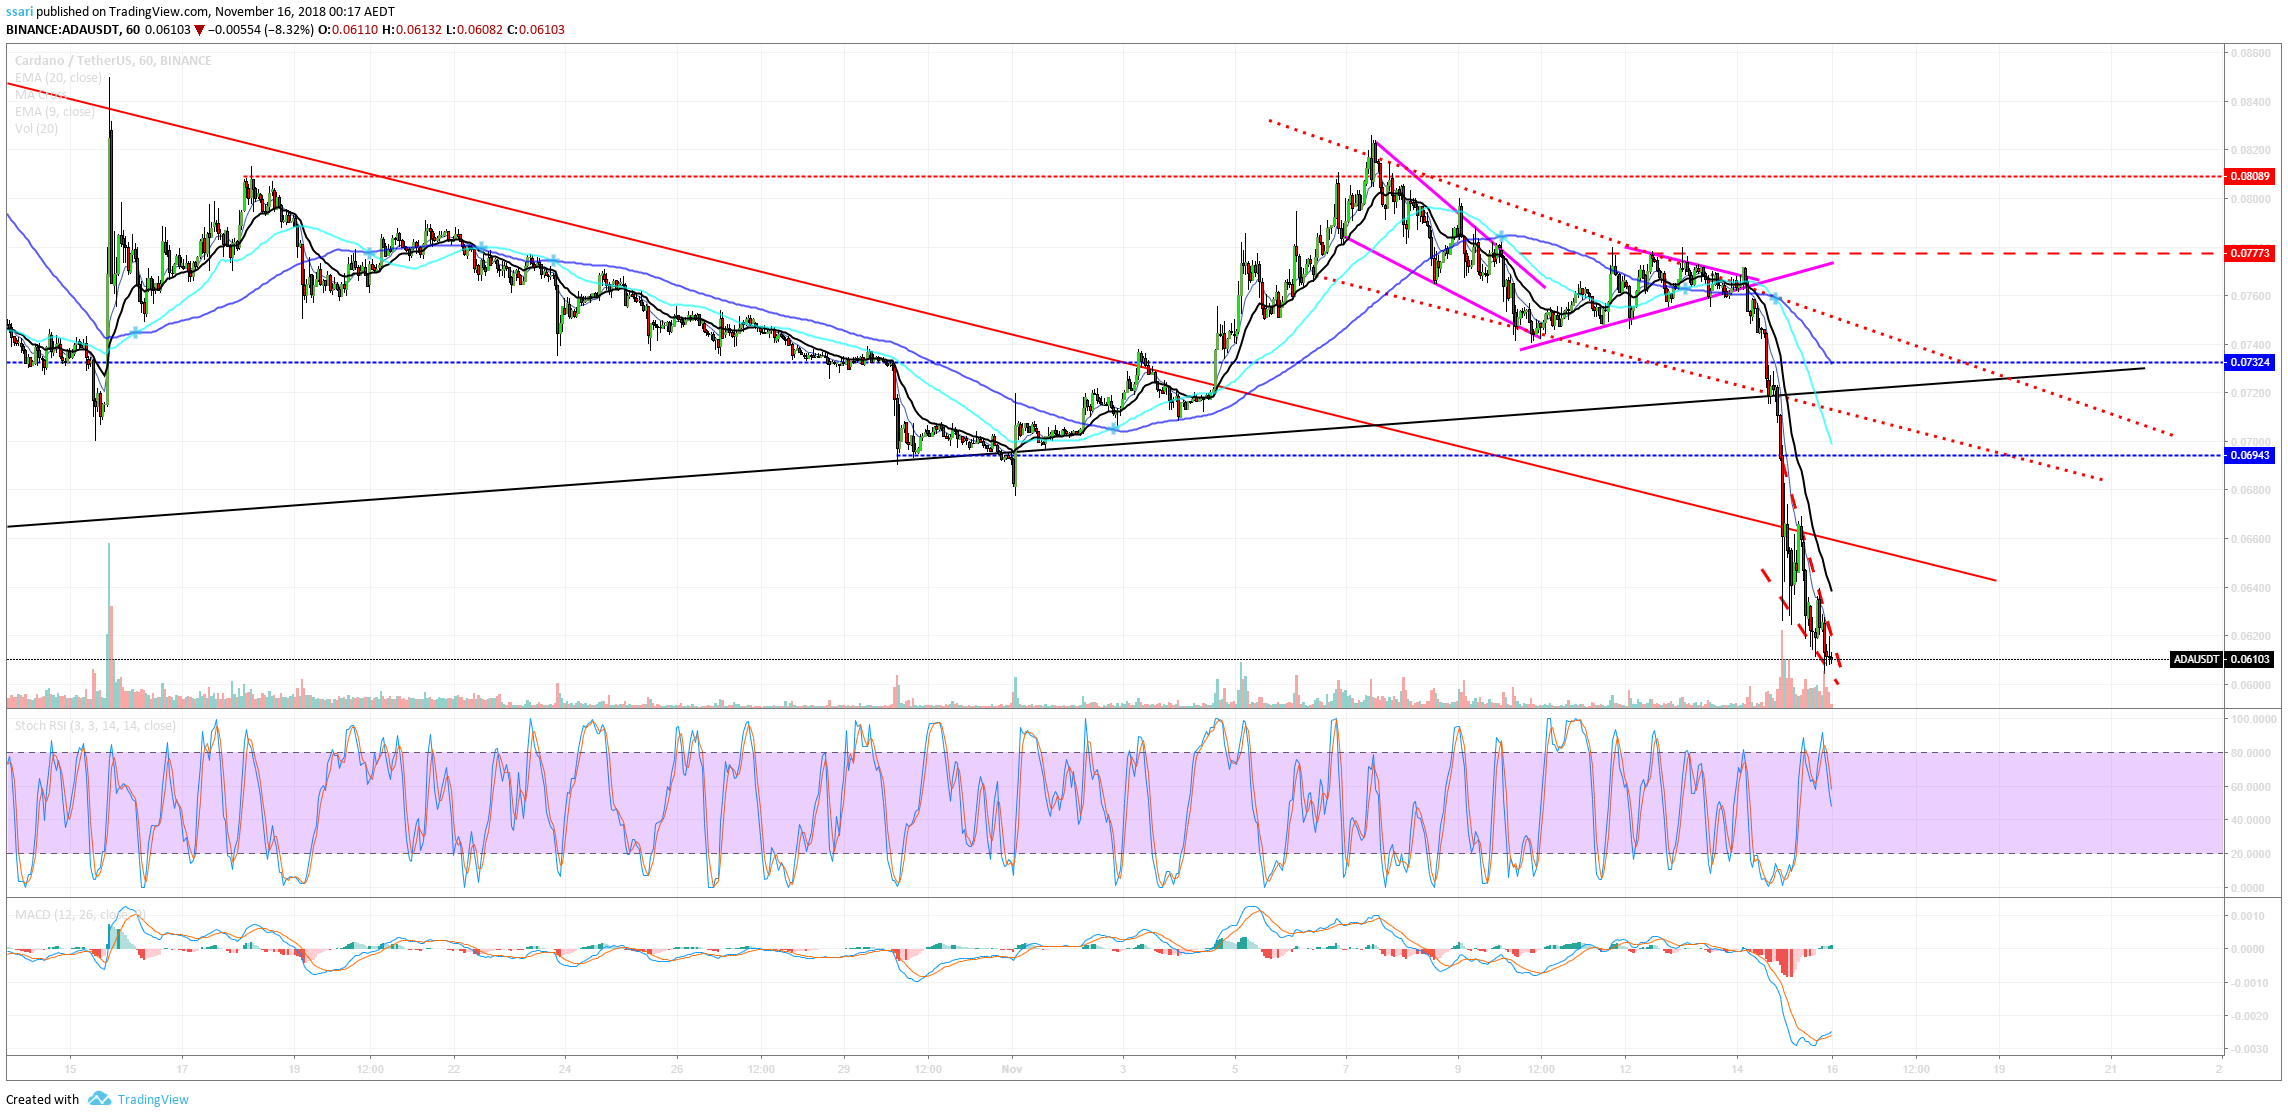The image size is (2288, 1117).
Task: Click the ssari author name
Action: (x=20, y=12)
